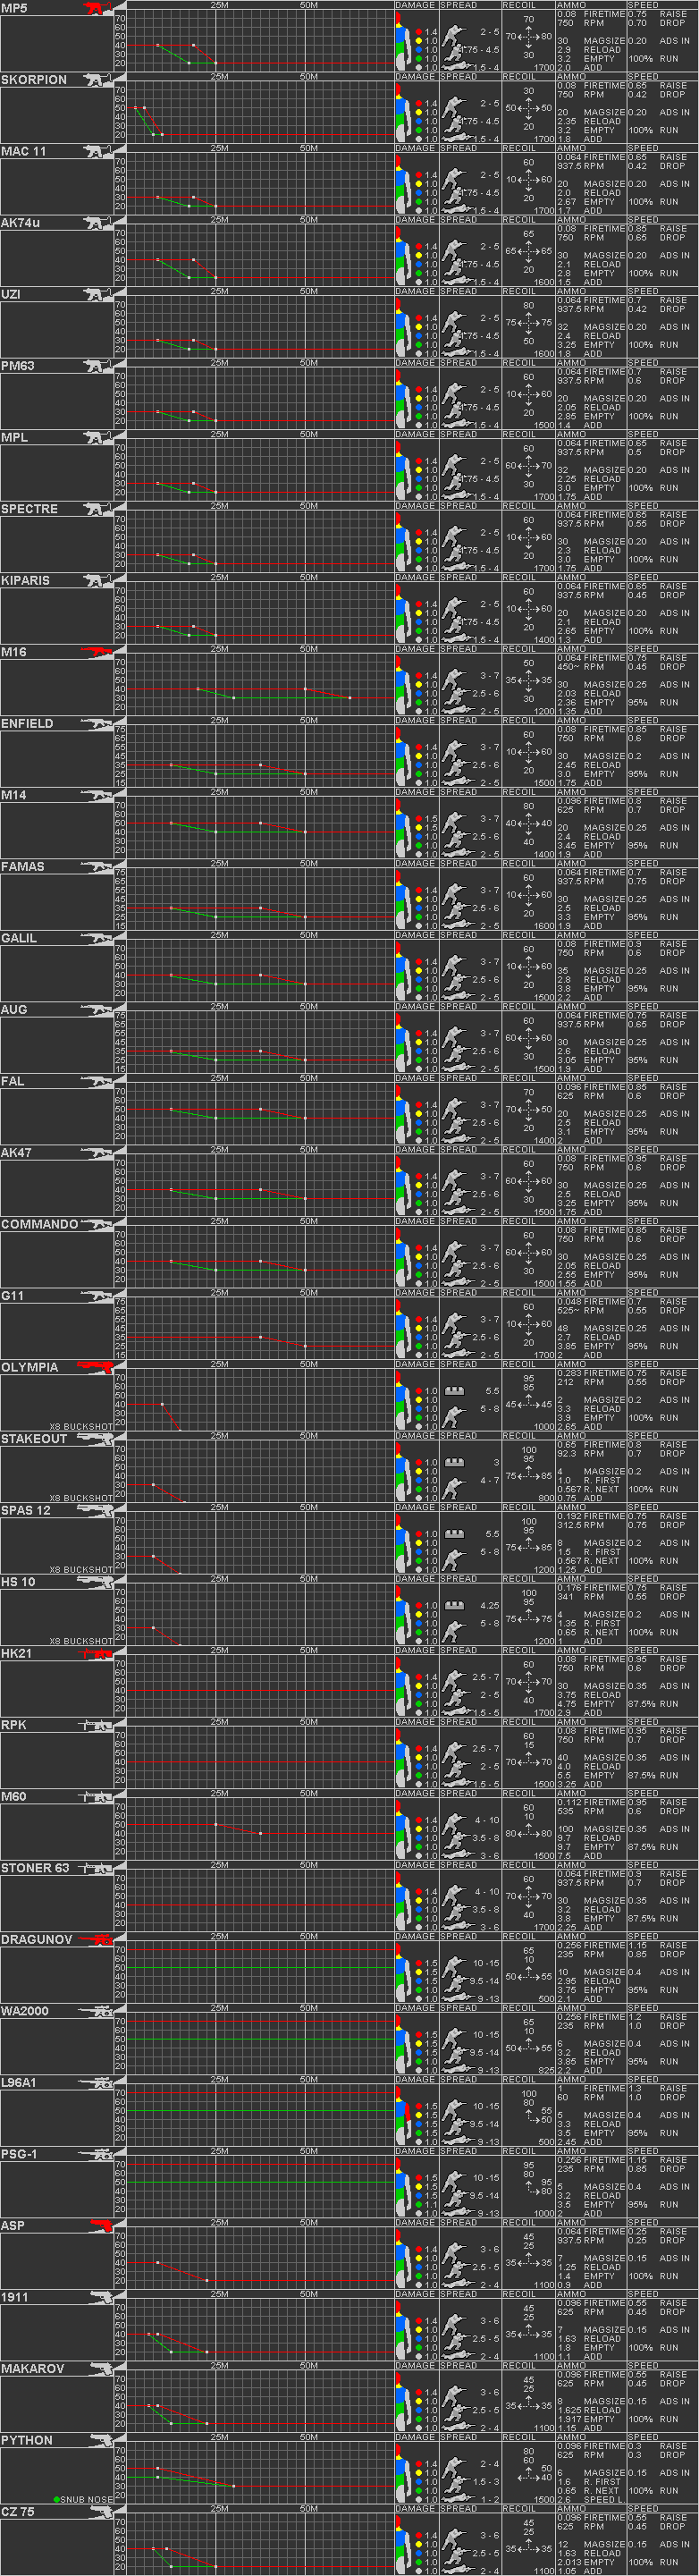Click the PM63 weapon silhouette icon
This screenshot has height=2576, width=699.
coord(98,366)
